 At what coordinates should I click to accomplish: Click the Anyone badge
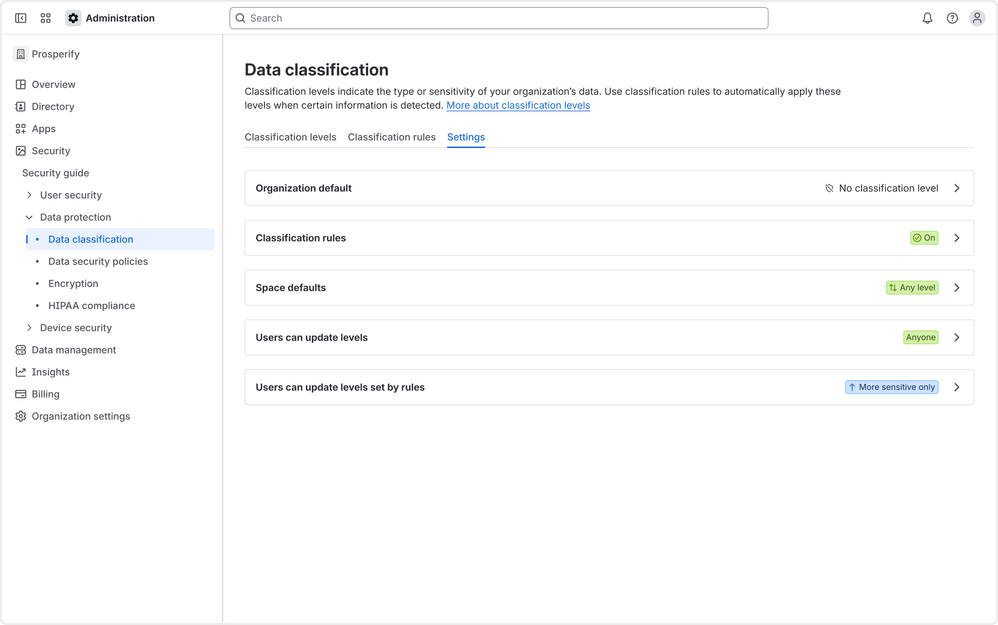pos(921,337)
